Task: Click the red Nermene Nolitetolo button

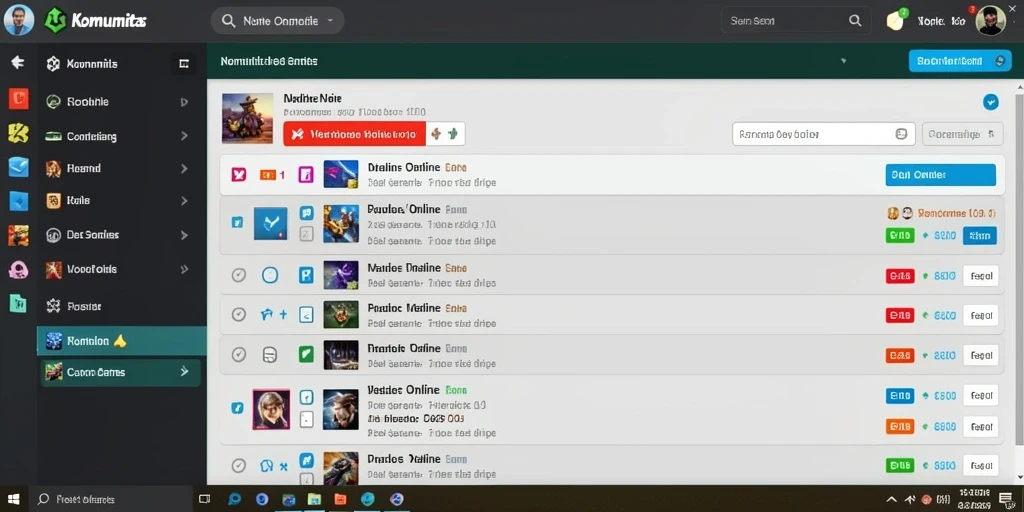Action: click(x=354, y=134)
